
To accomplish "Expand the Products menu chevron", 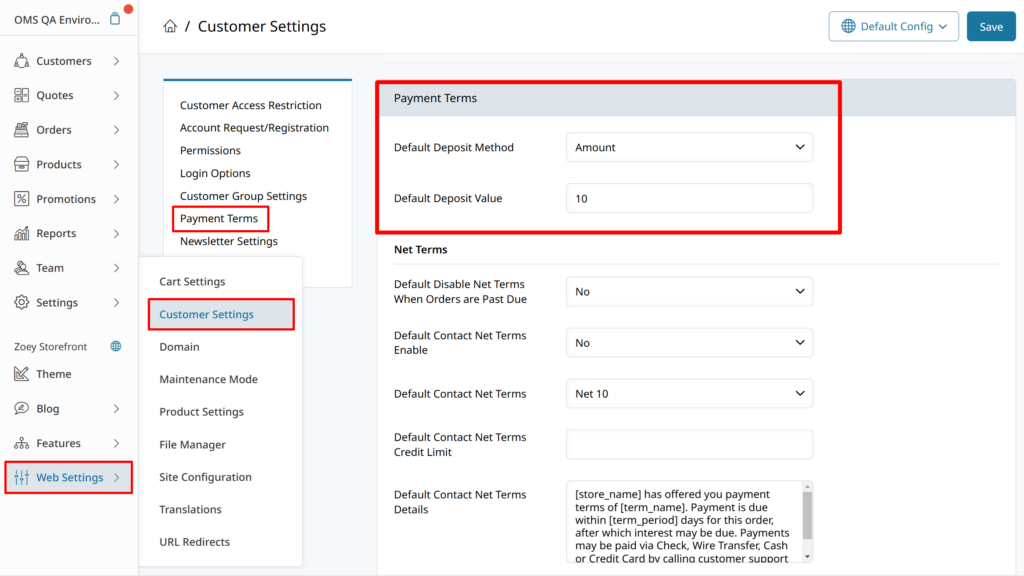I will 116,165.
